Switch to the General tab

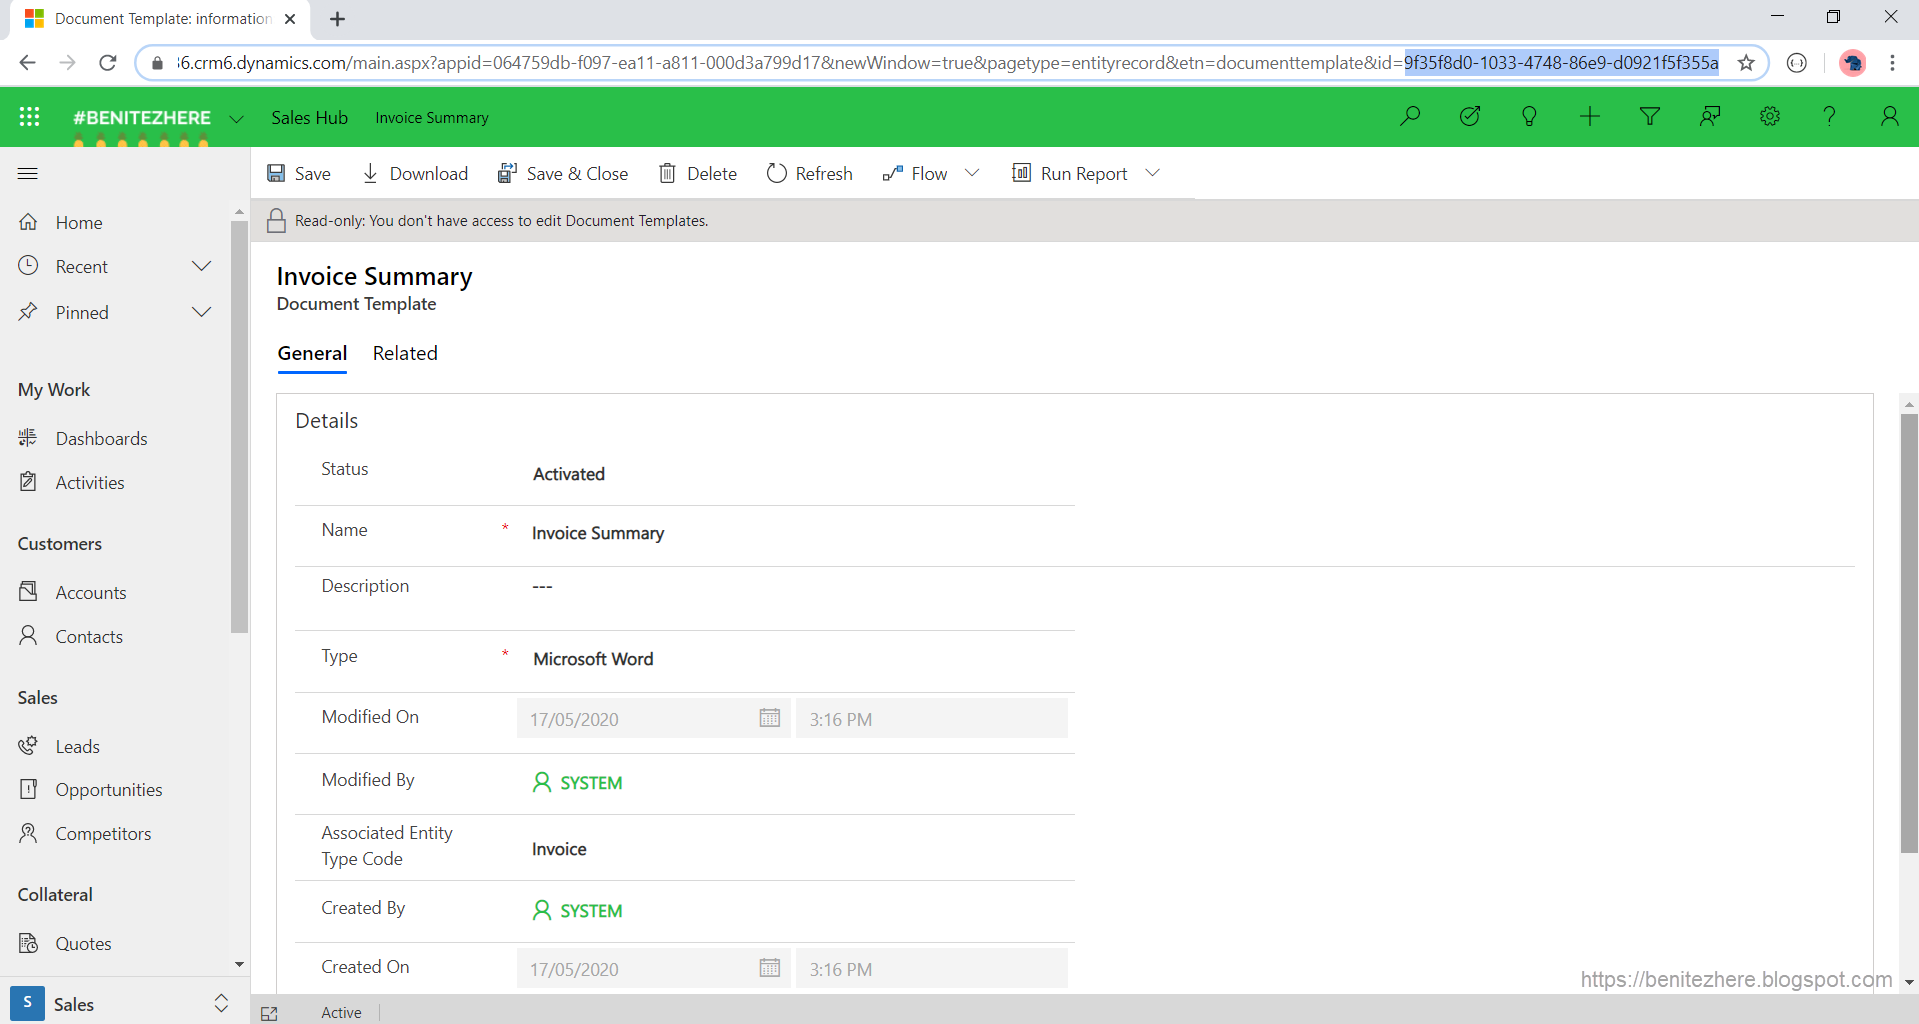tap(312, 353)
